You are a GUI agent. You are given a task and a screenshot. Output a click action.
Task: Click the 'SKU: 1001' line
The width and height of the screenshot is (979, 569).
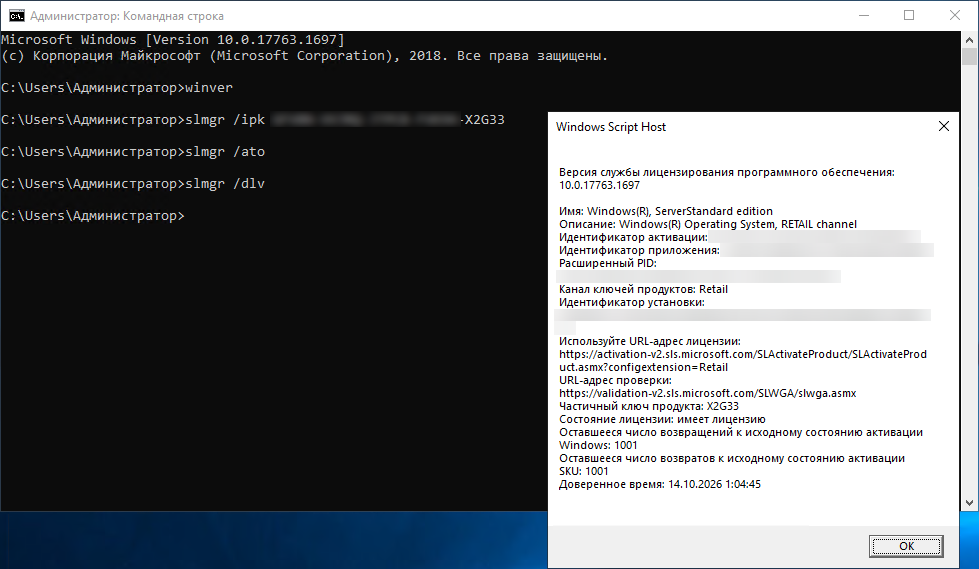click(x=583, y=472)
